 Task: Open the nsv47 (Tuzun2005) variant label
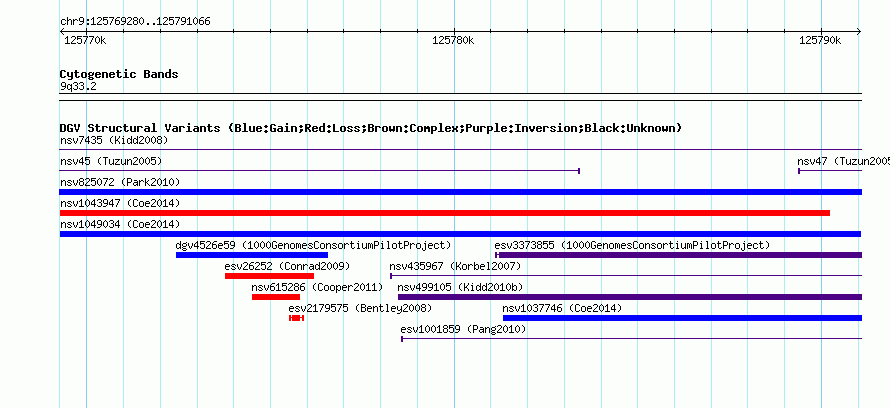[843, 161]
